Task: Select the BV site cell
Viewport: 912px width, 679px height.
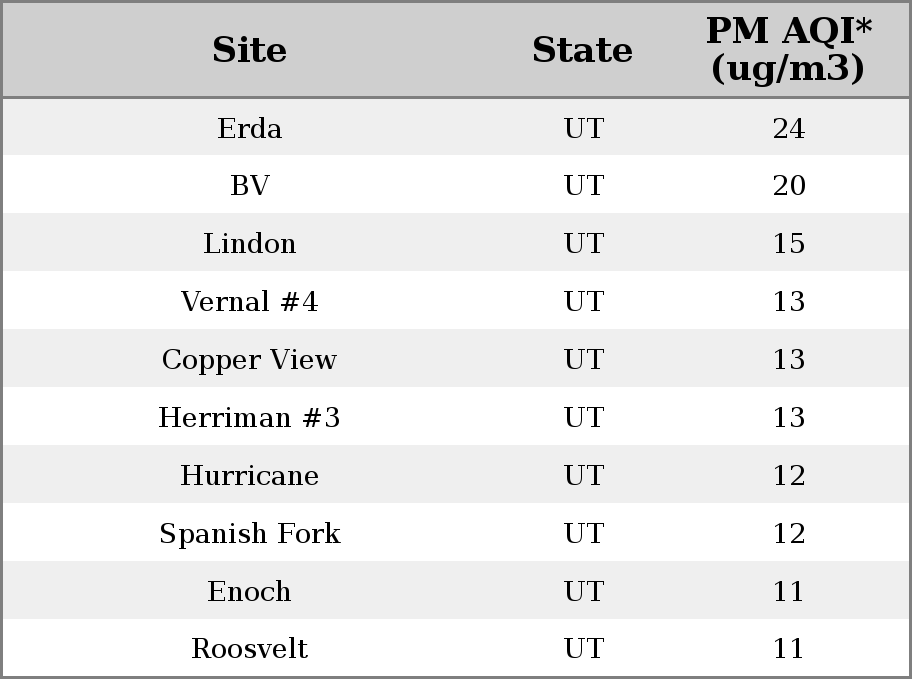Action: (x=250, y=186)
